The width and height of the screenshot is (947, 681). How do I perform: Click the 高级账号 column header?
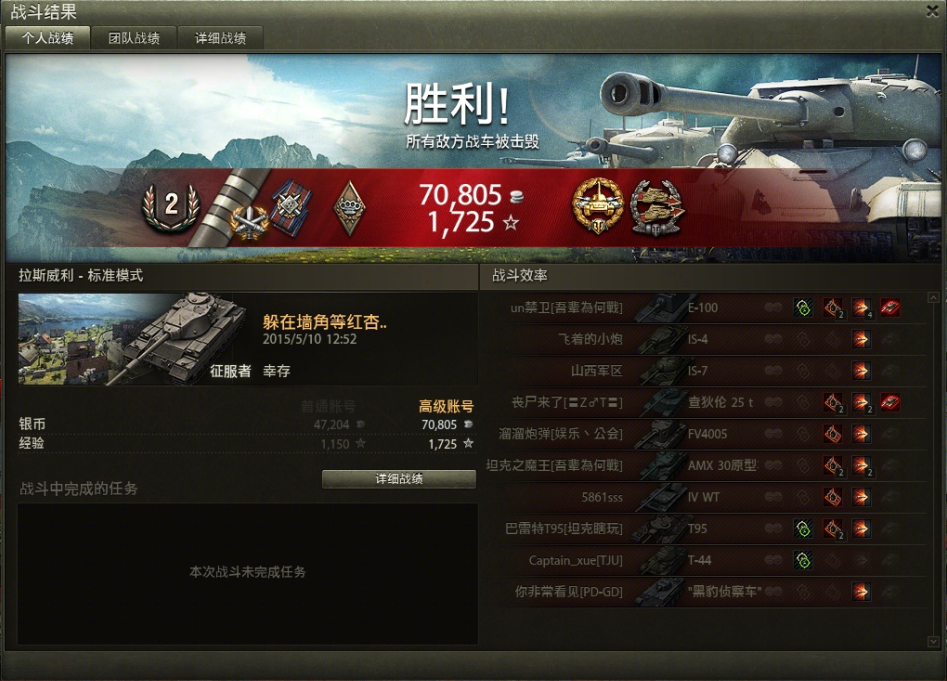tap(446, 406)
